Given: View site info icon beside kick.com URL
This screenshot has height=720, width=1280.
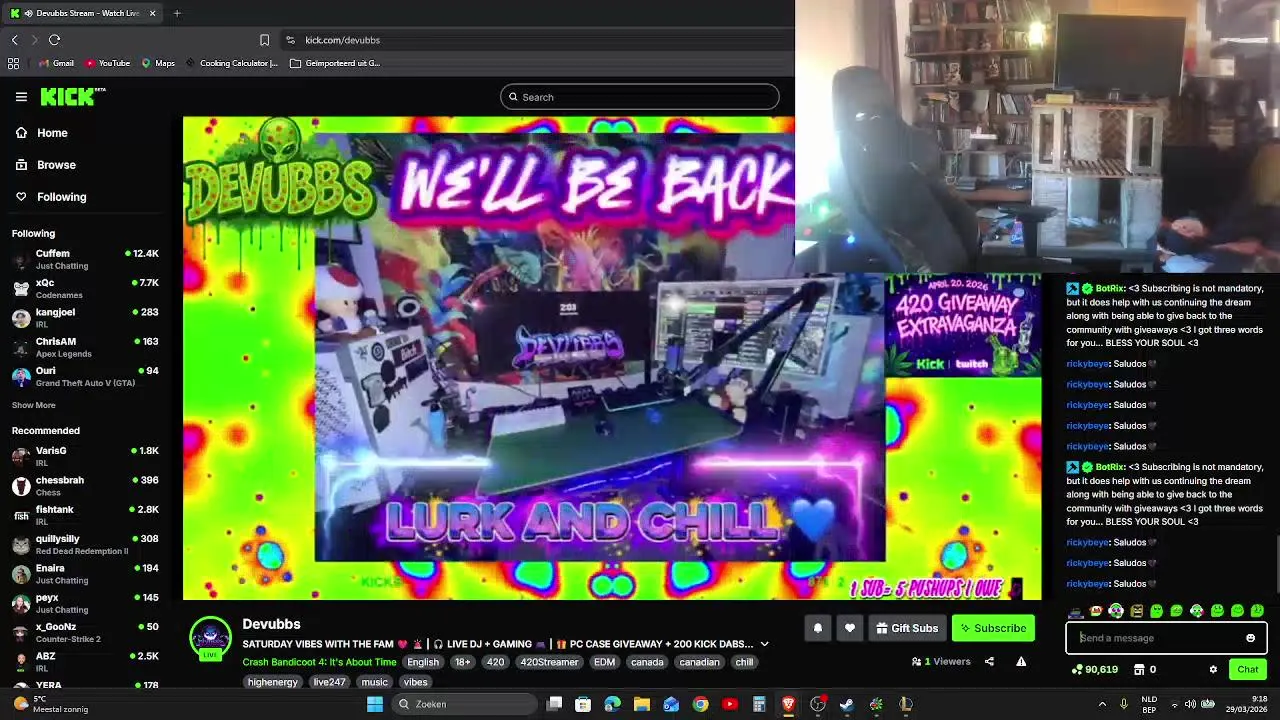Looking at the screenshot, I should point(290,40).
